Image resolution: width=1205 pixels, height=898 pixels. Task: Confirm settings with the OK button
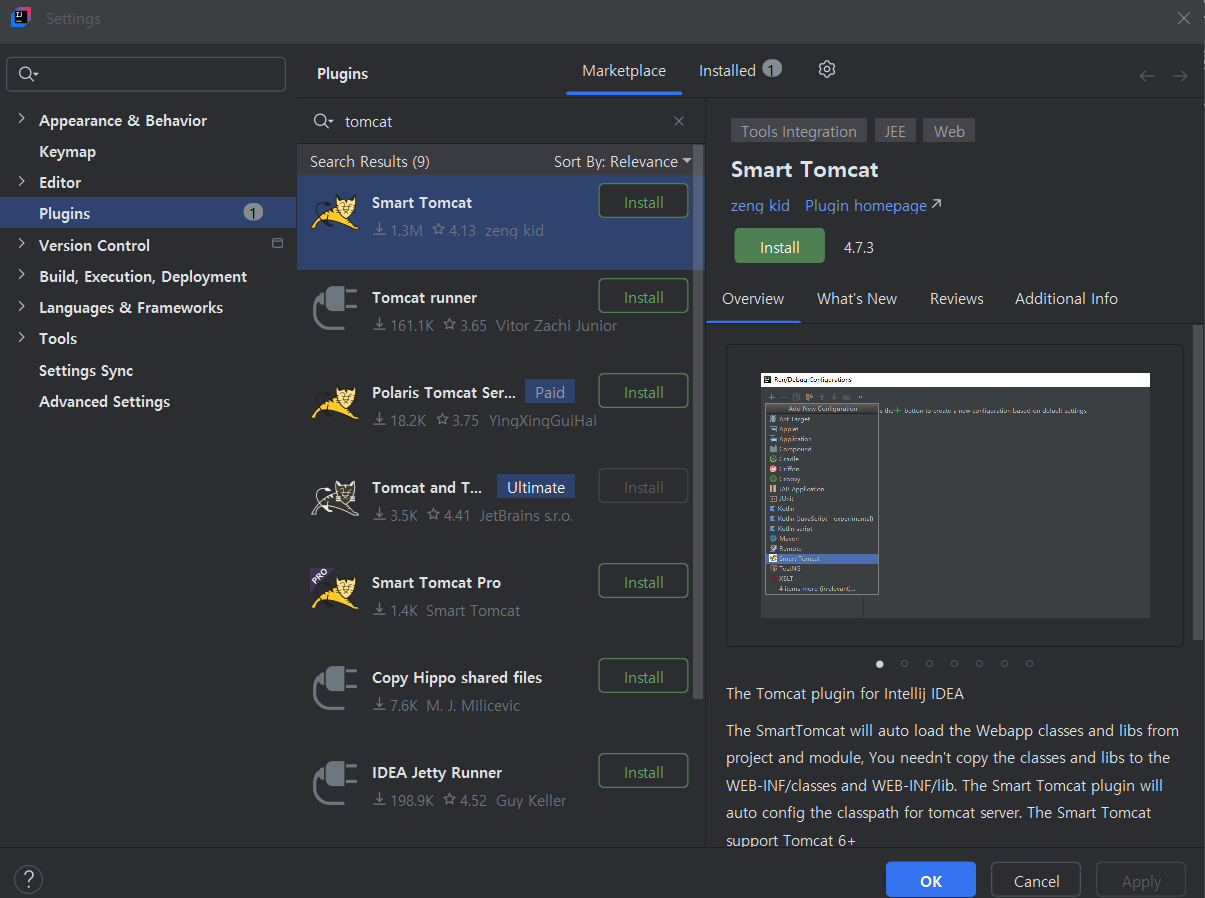pos(931,880)
